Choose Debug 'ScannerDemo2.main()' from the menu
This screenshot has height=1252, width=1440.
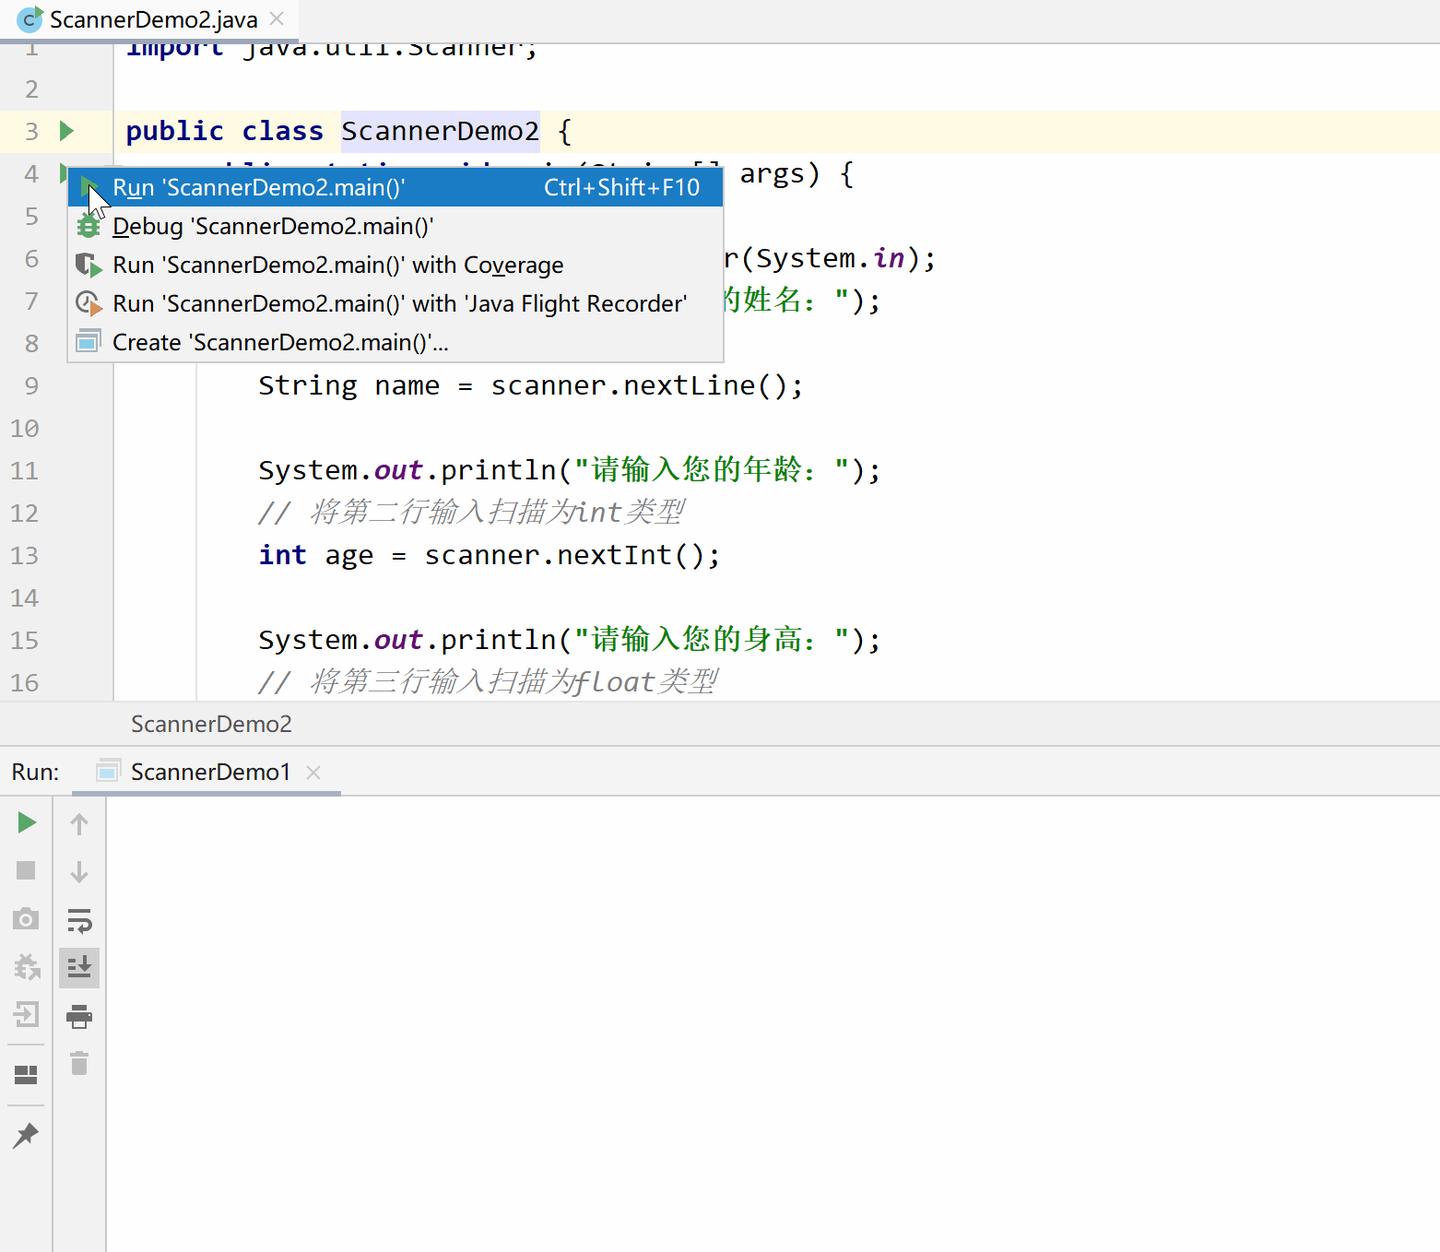[x=273, y=226]
